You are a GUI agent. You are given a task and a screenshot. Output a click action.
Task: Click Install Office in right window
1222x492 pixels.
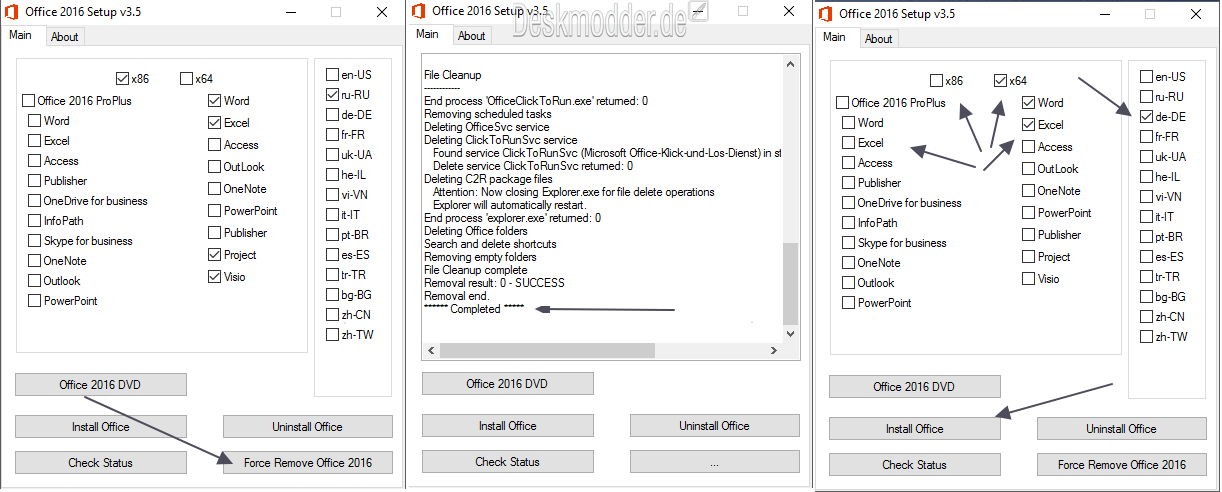click(915, 429)
